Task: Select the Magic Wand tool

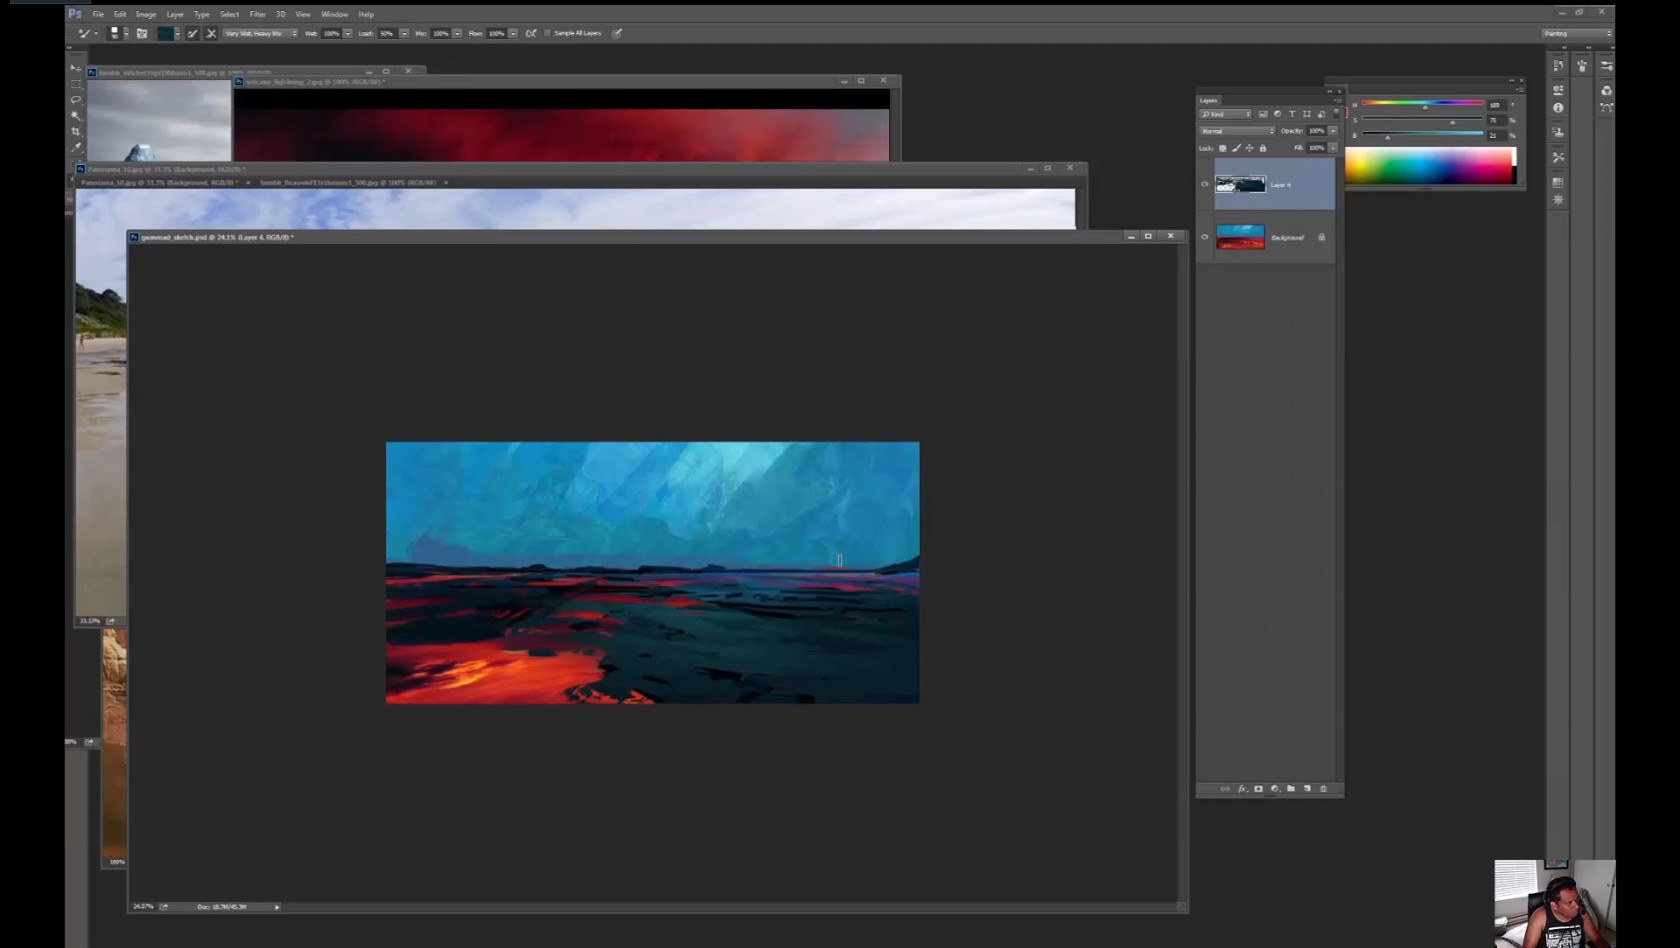Action: [76, 116]
